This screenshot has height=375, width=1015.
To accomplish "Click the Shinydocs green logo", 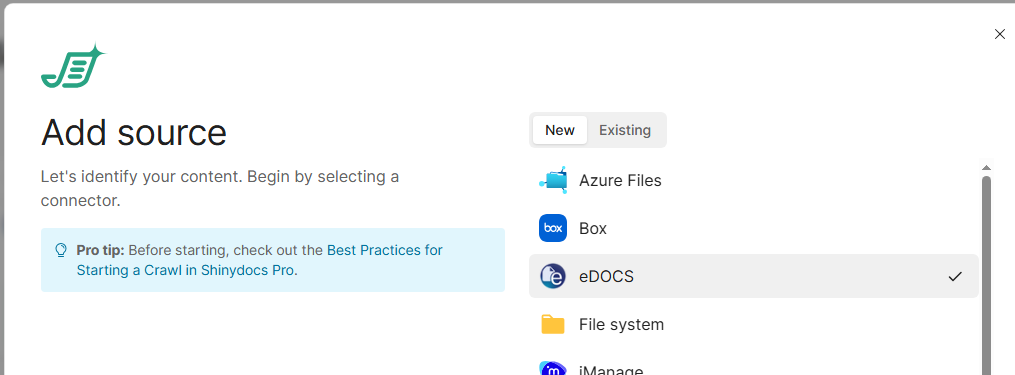I will coord(73,66).
